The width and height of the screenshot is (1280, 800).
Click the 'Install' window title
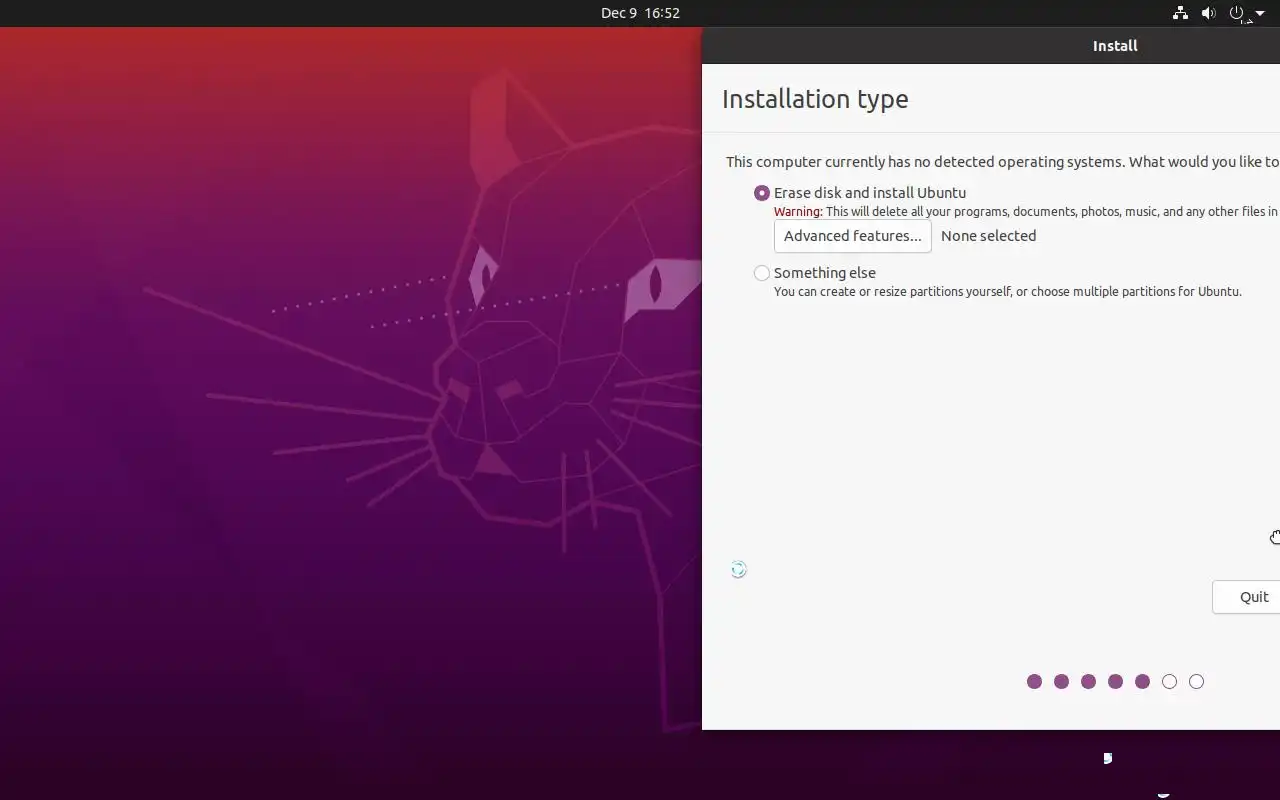[1115, 46]
